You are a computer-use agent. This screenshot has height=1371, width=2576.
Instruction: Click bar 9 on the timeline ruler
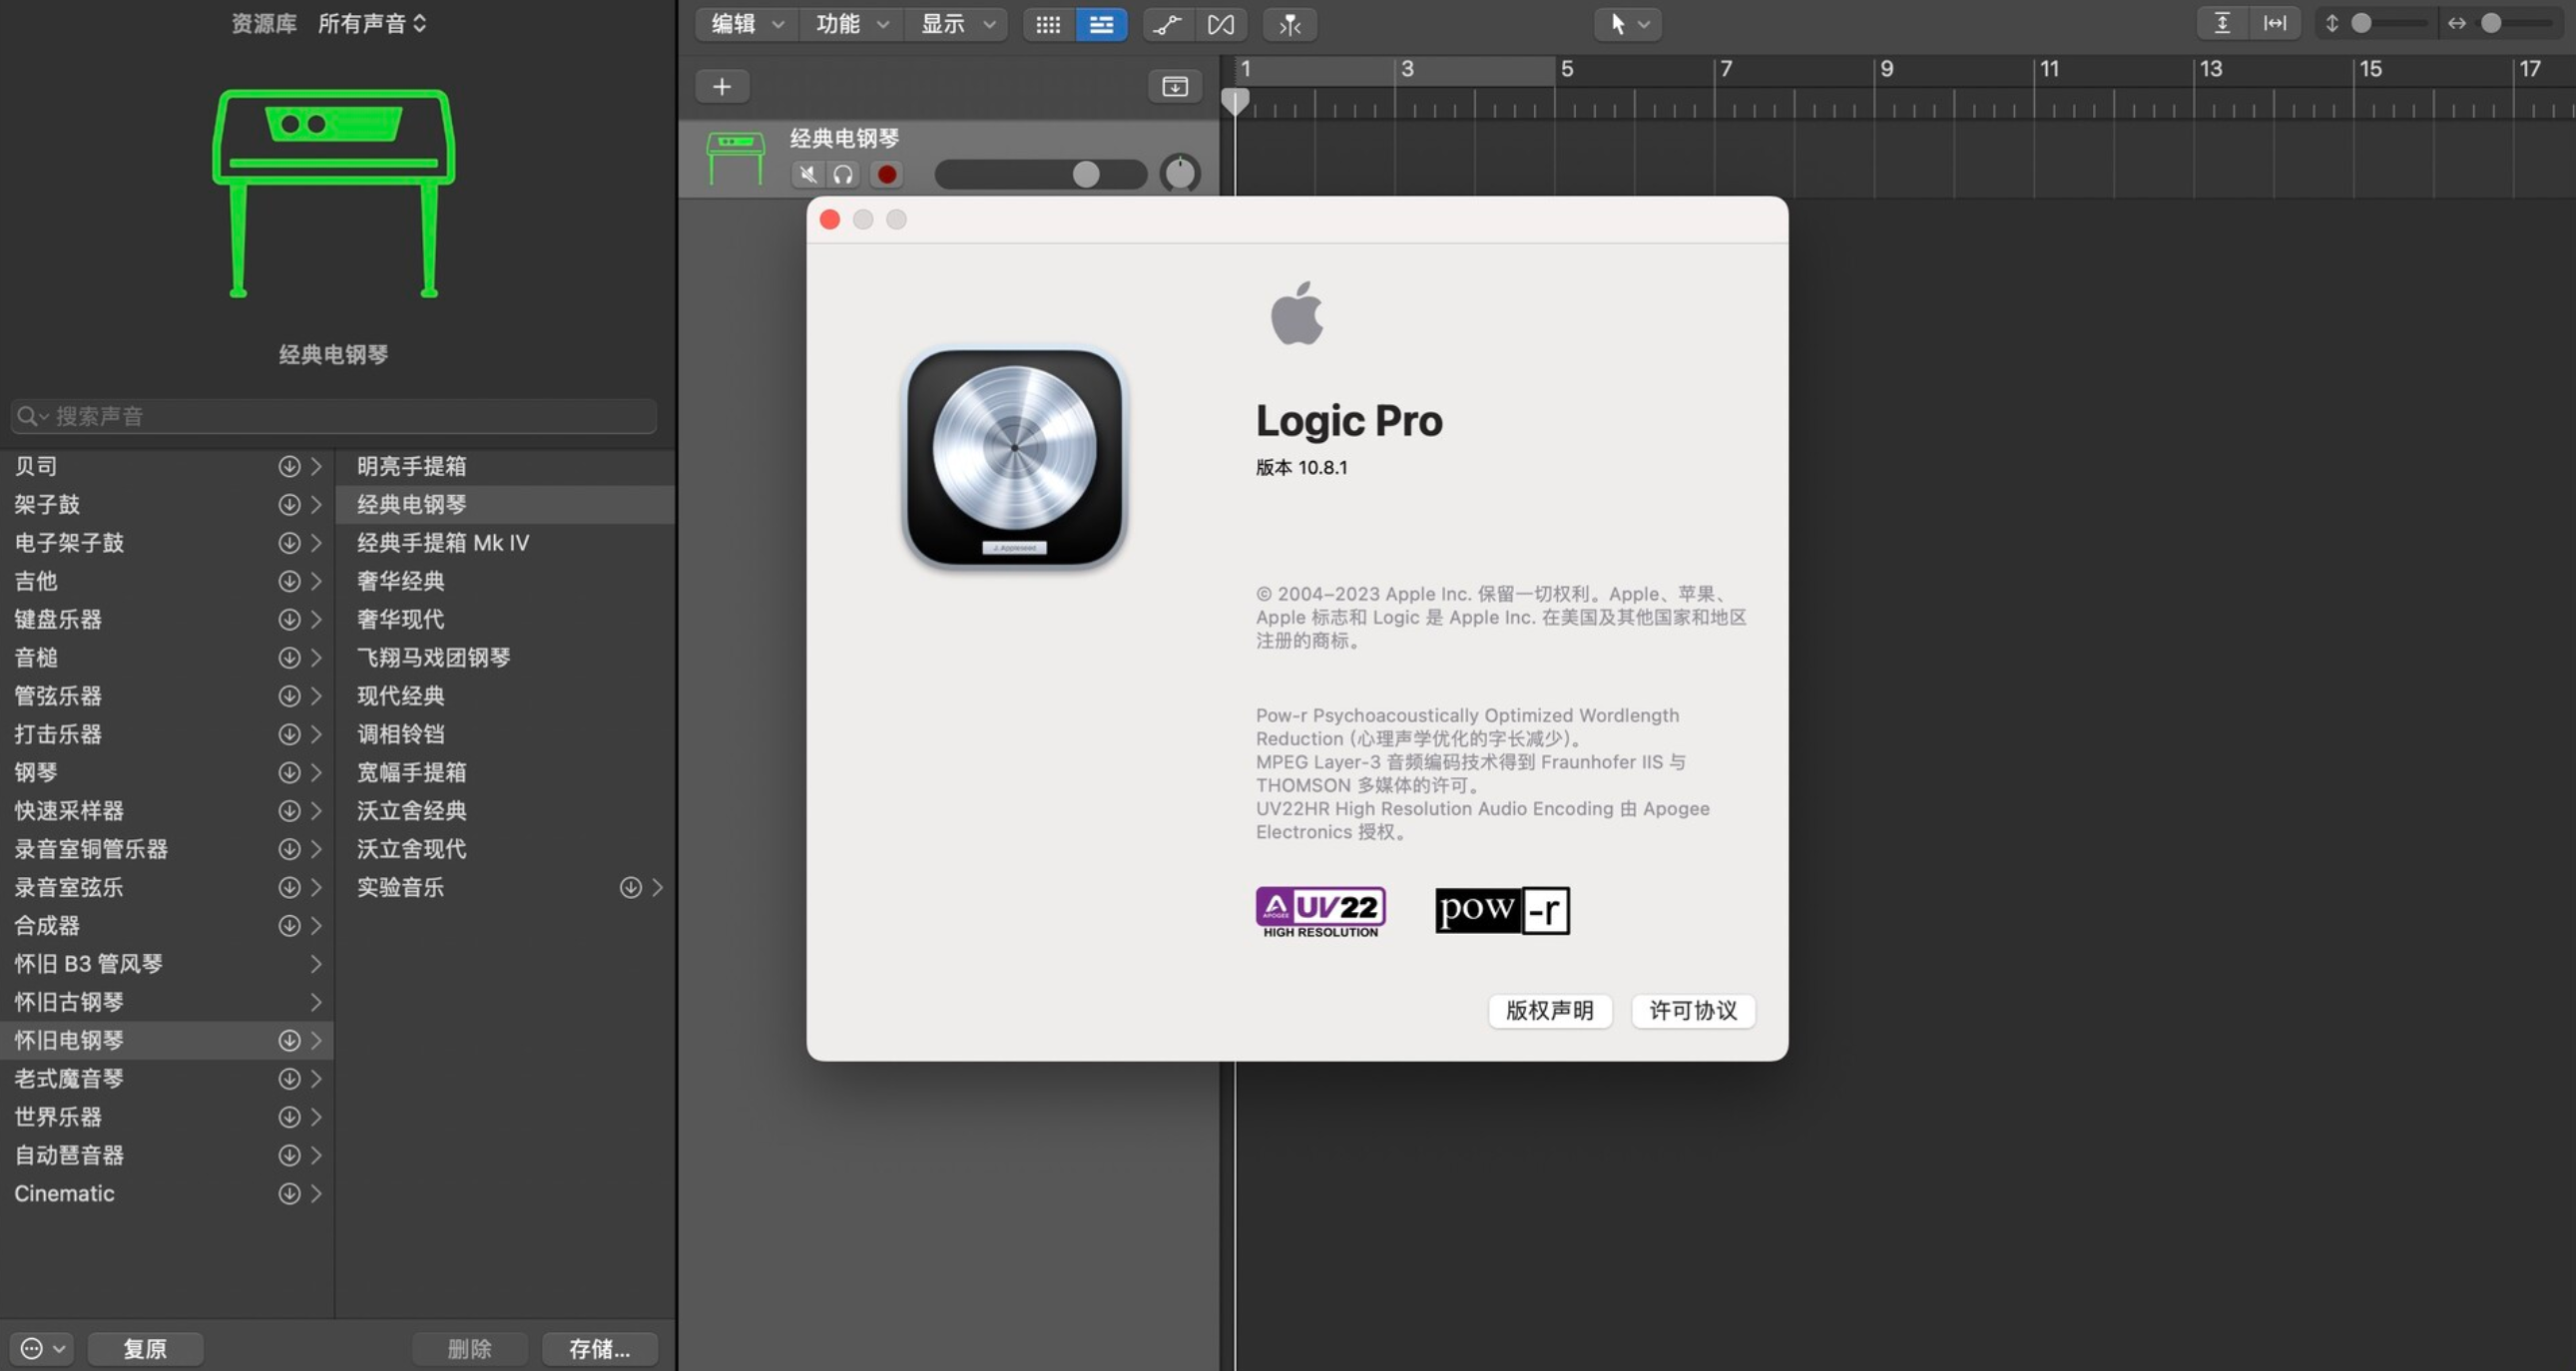[x=1886, y=69]
